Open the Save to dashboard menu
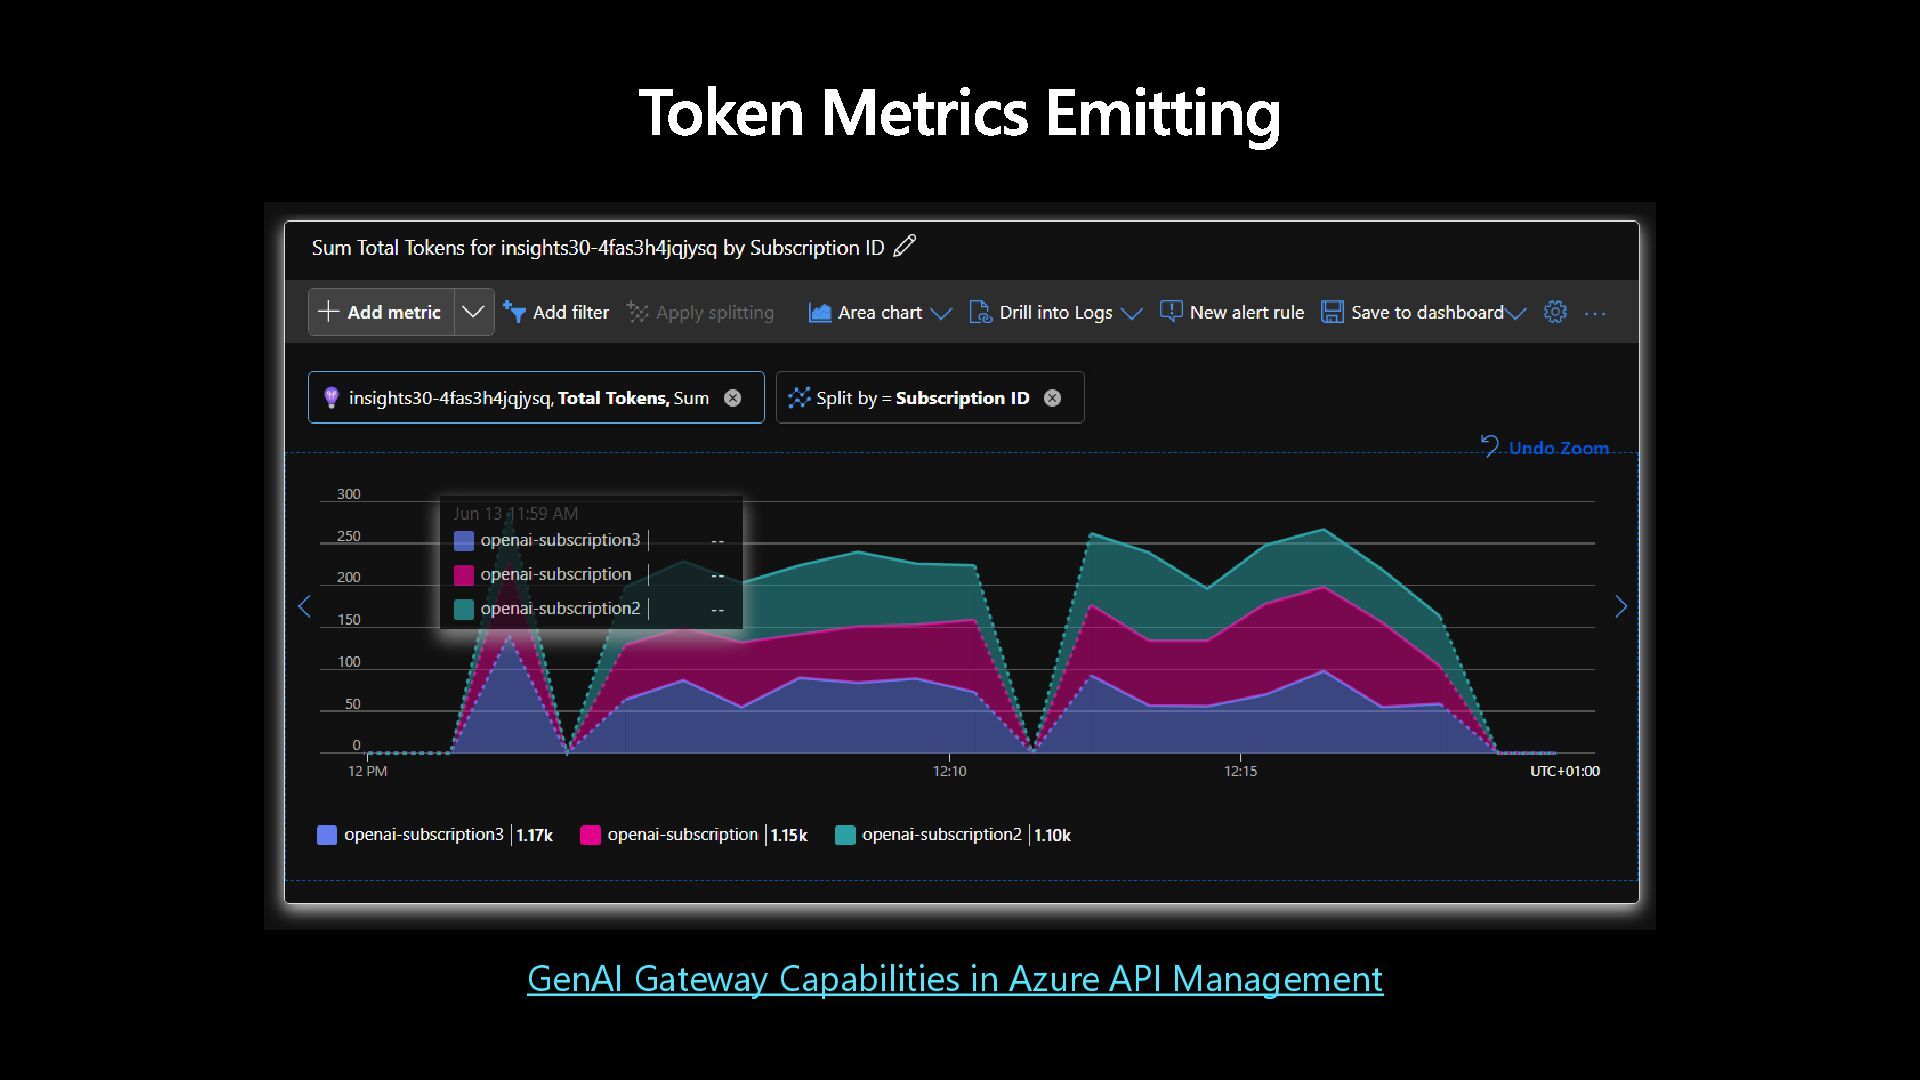The height and width of the screenshot is (1080, 1920). point(1425,312)
